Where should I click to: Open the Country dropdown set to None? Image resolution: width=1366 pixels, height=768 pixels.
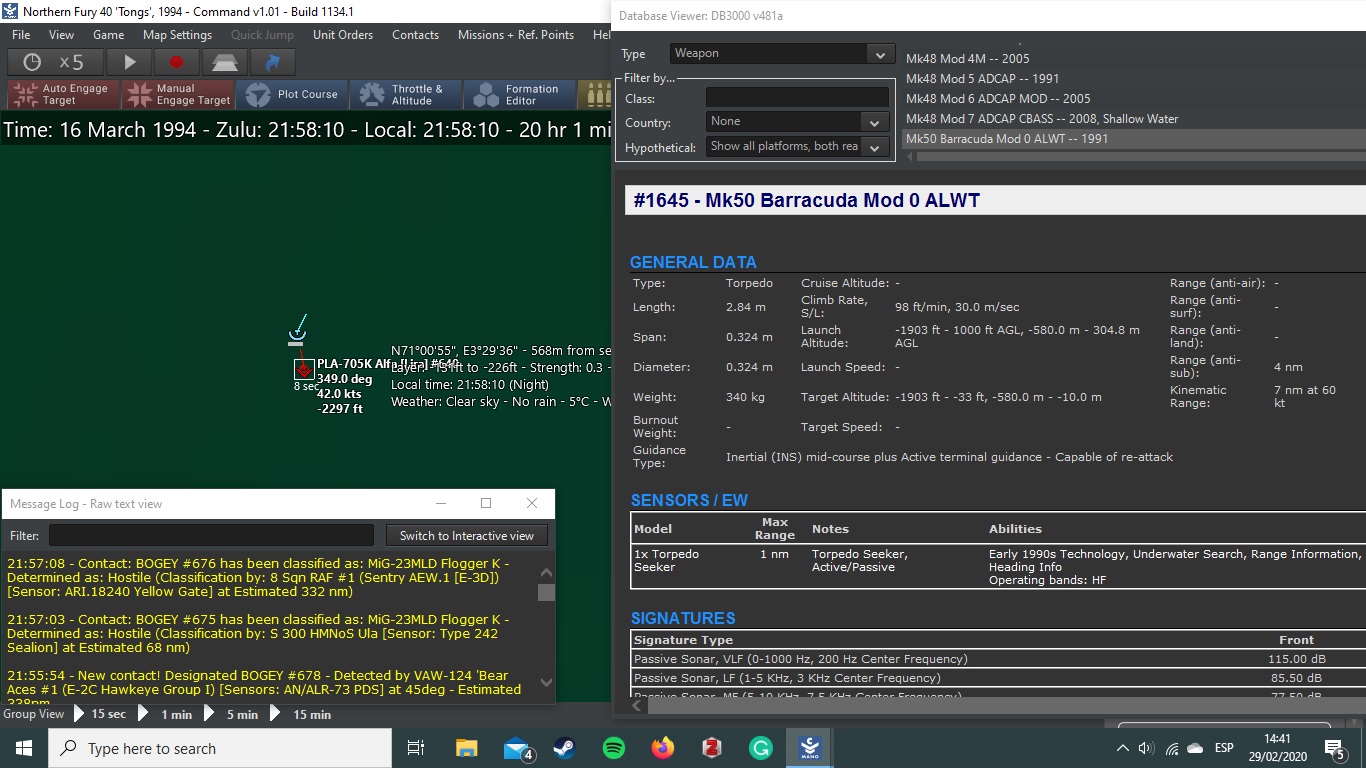point(874,122)
